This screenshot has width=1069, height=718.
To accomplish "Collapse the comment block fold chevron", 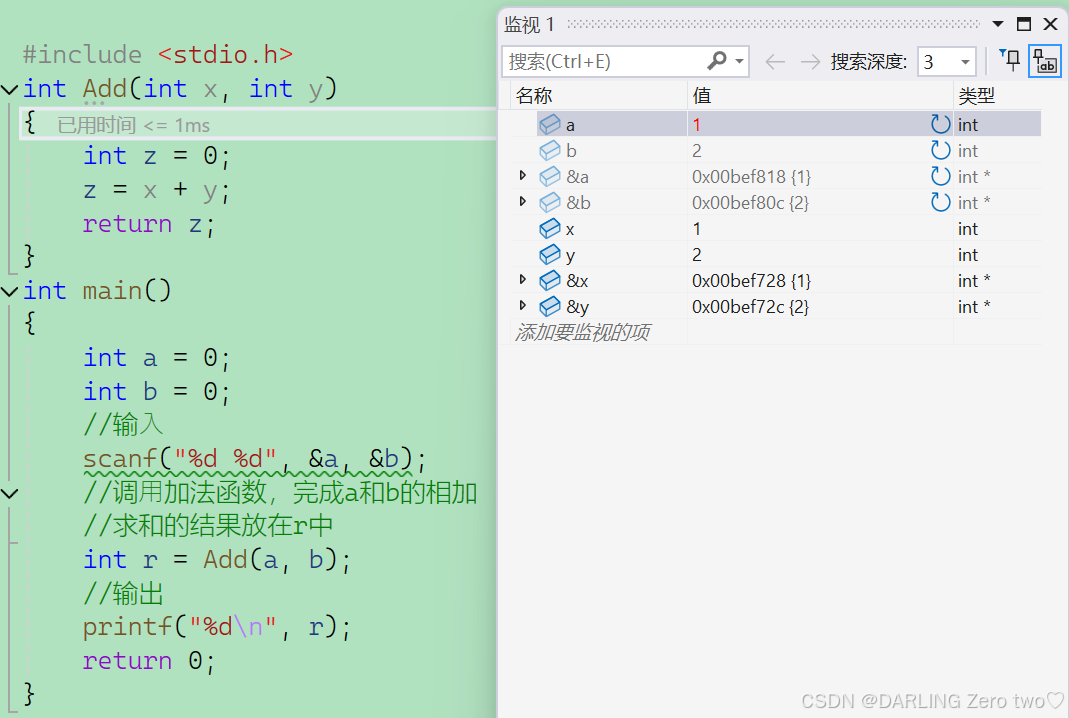I will pos(10,493).
